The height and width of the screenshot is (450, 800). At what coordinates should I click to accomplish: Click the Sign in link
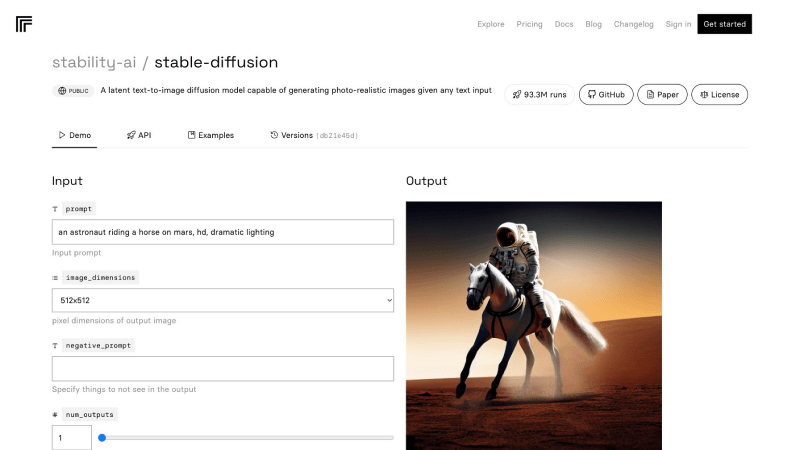point(678,24)
